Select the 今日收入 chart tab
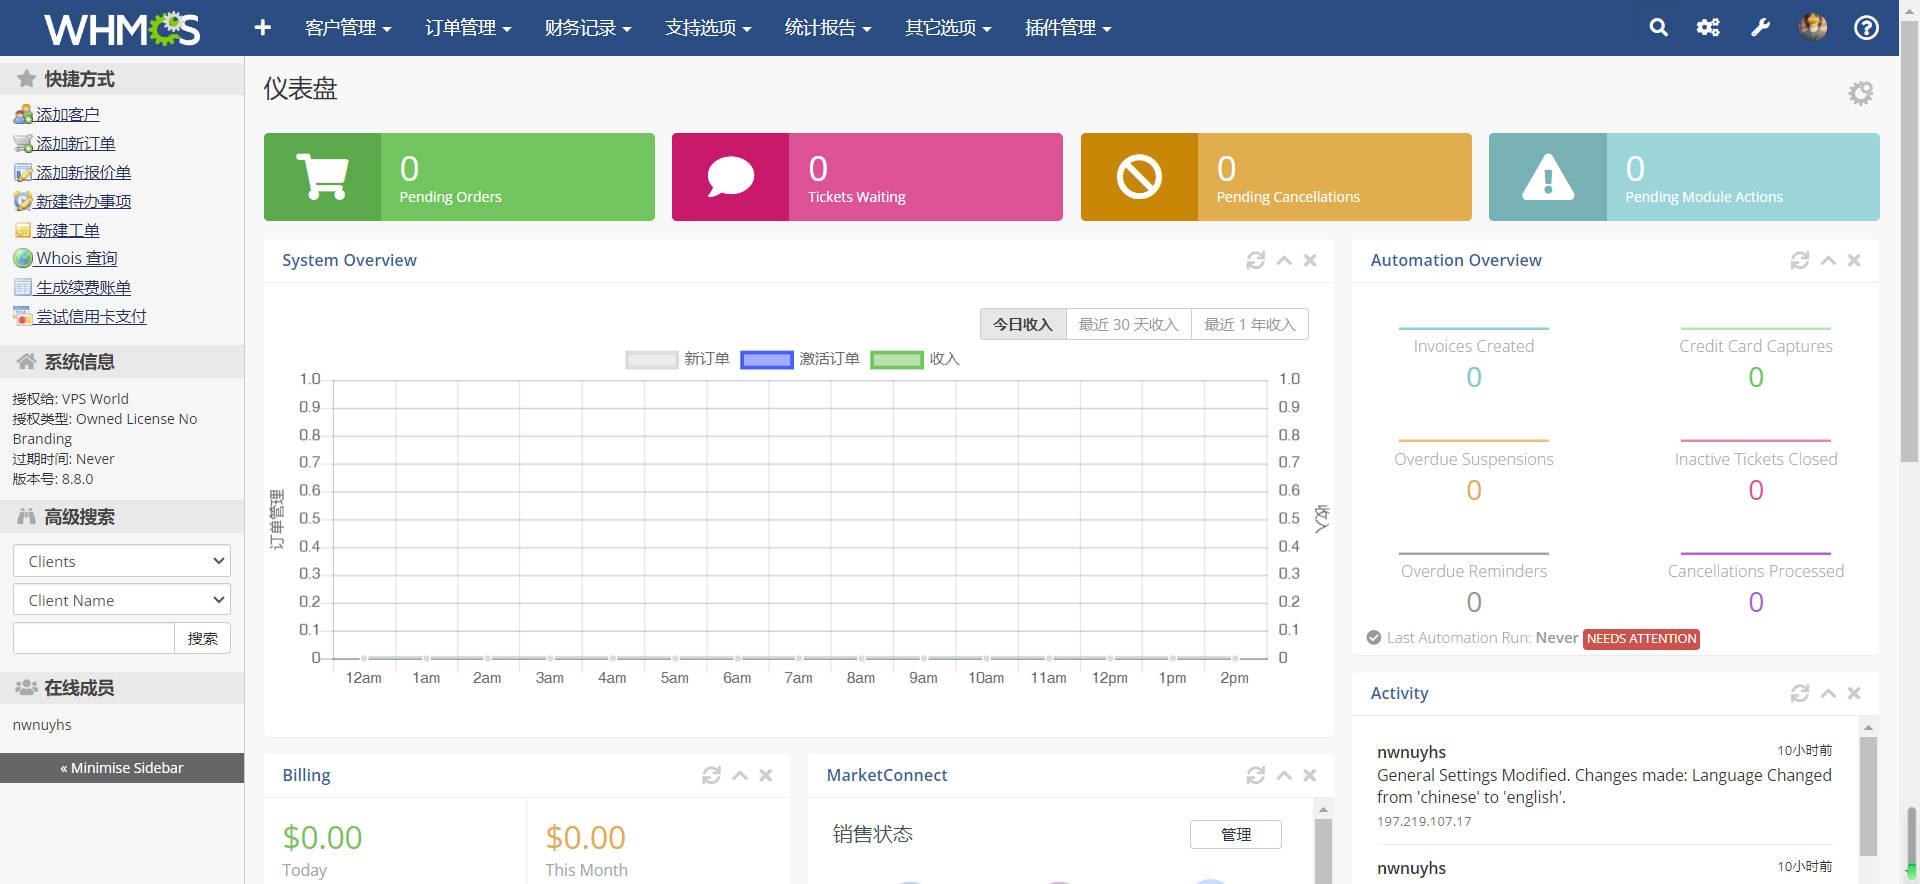 [1023, 324]
